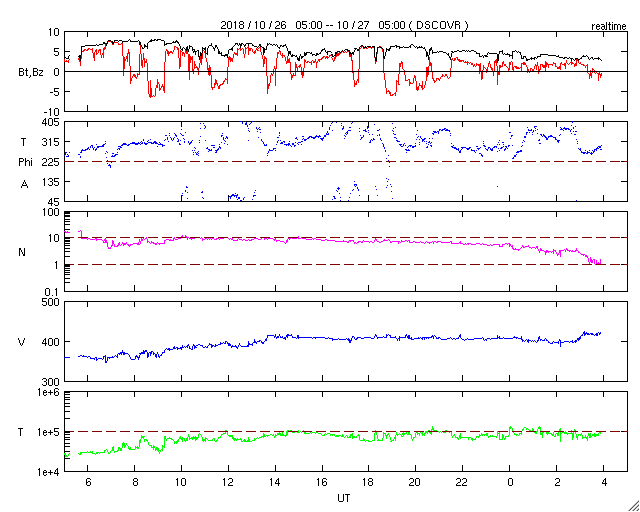Click the '0.1' tick label
640x512 pixels.
(51, 291)
